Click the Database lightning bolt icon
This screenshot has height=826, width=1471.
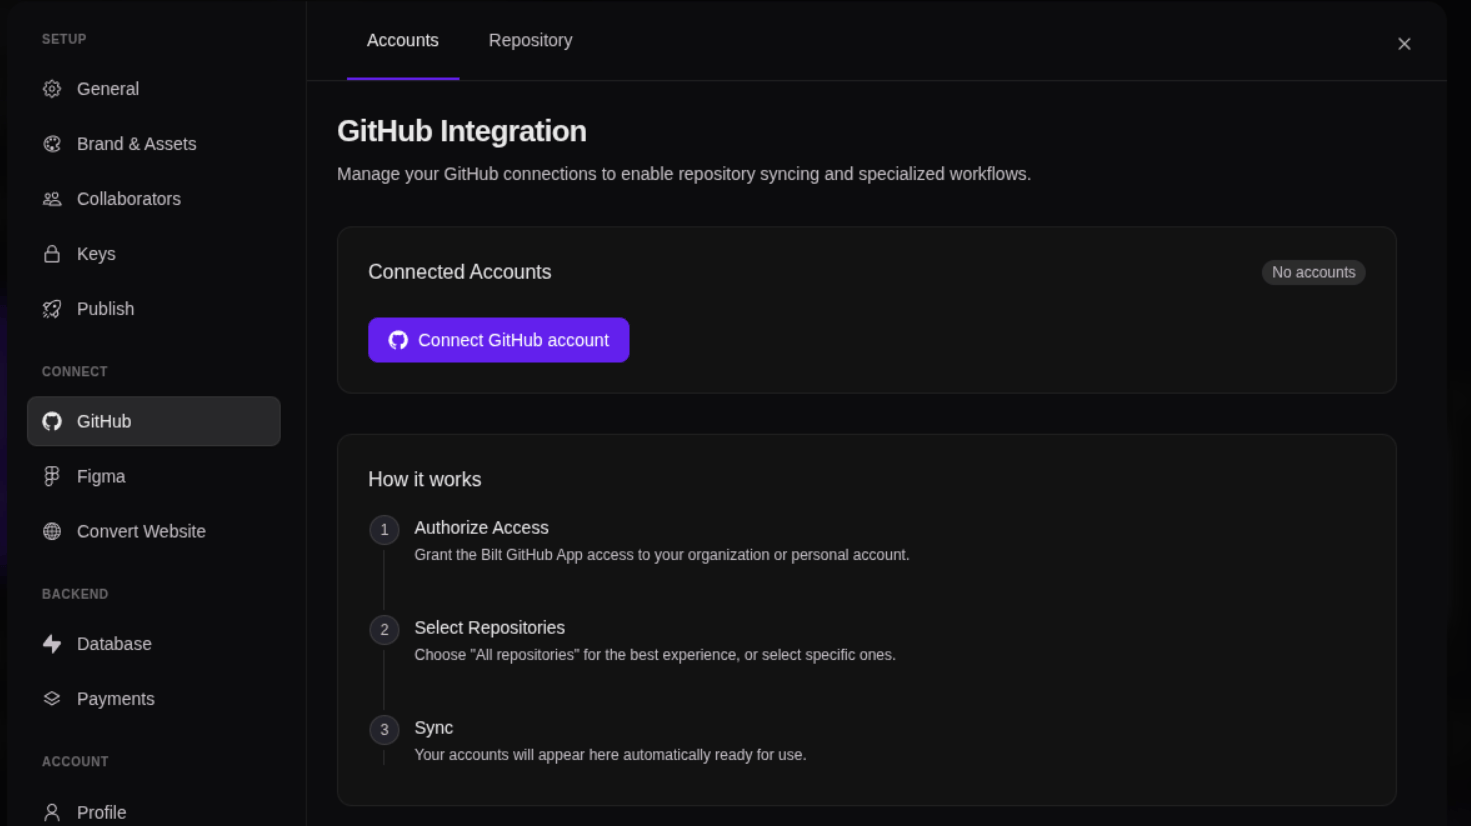point(52,644)
